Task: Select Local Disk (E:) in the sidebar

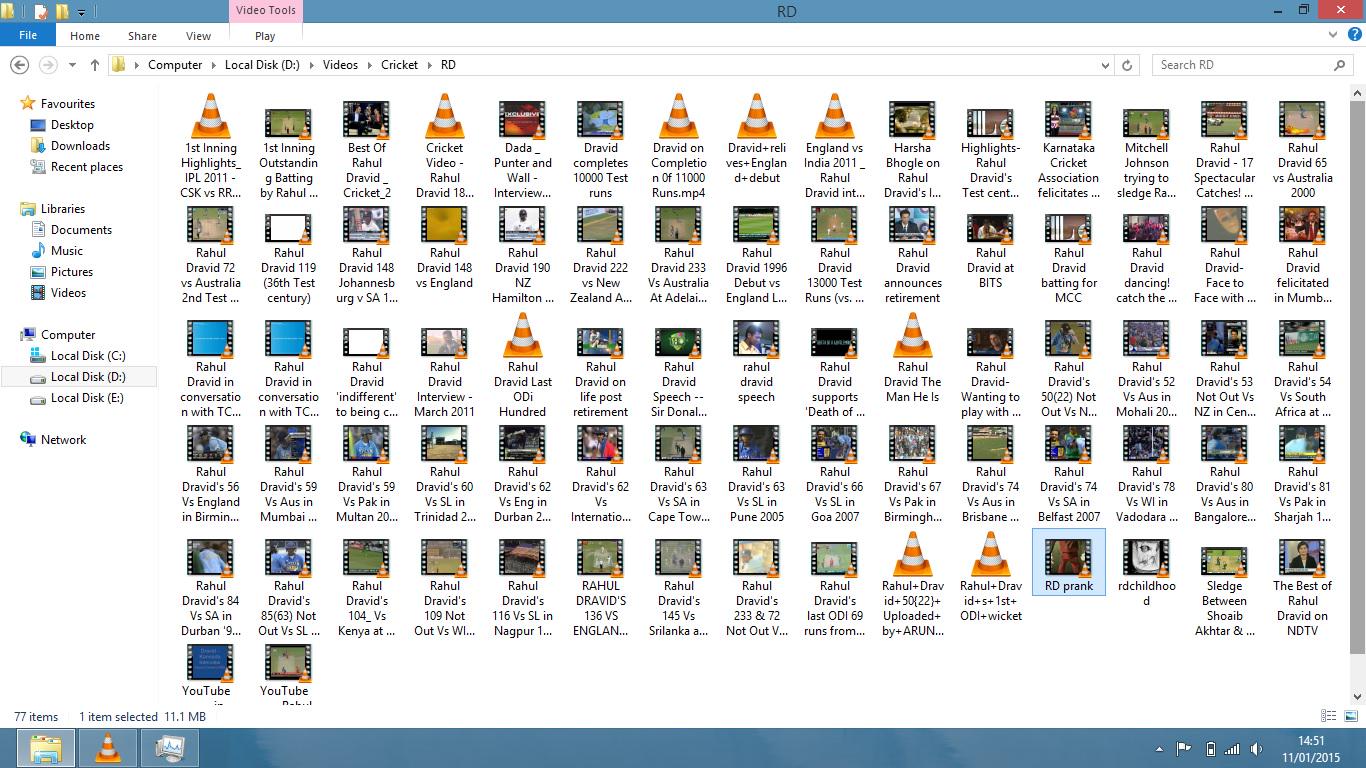Action: coord(88,398)
